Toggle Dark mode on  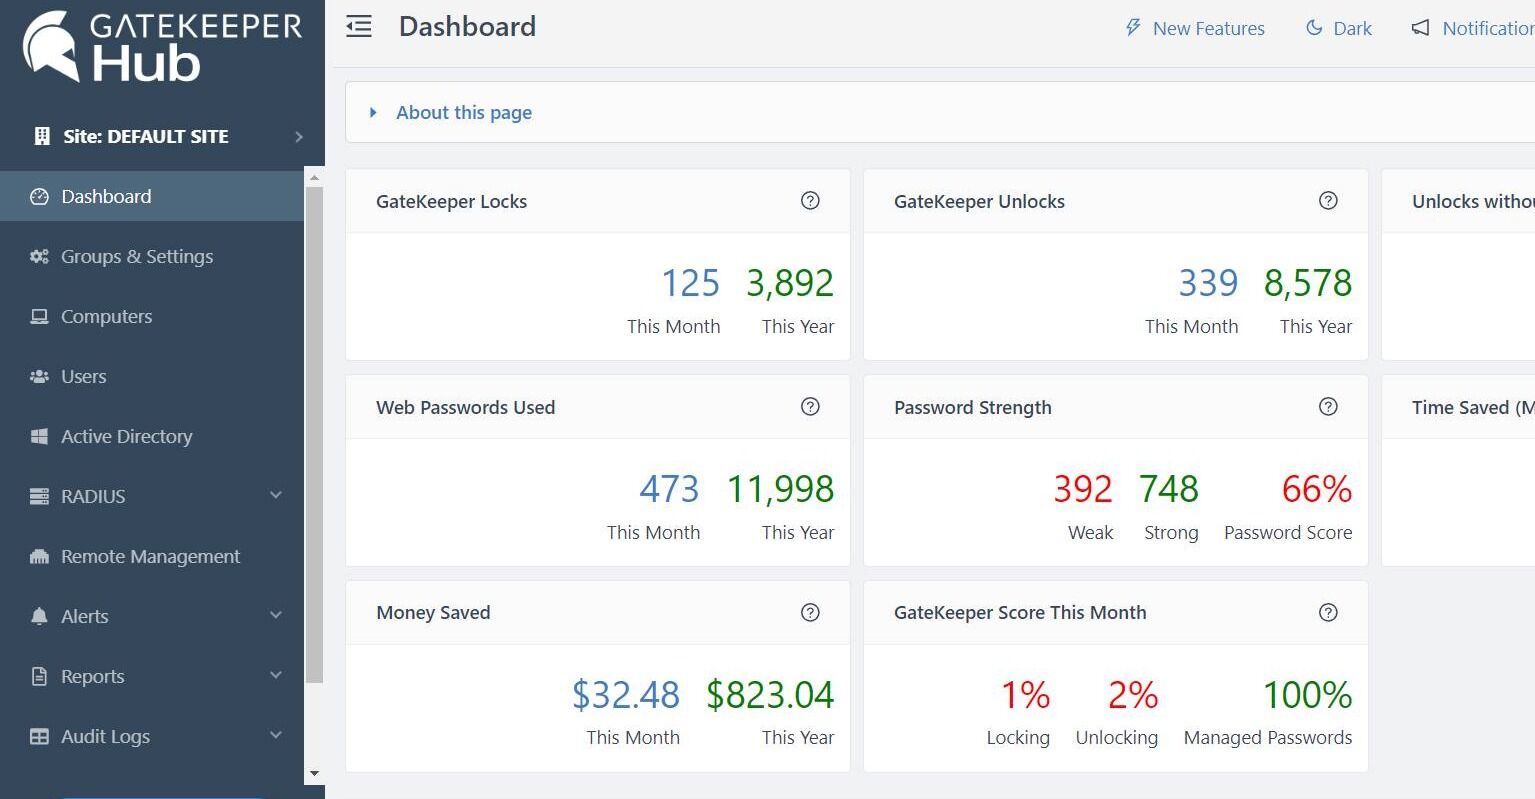point(1339,28)
